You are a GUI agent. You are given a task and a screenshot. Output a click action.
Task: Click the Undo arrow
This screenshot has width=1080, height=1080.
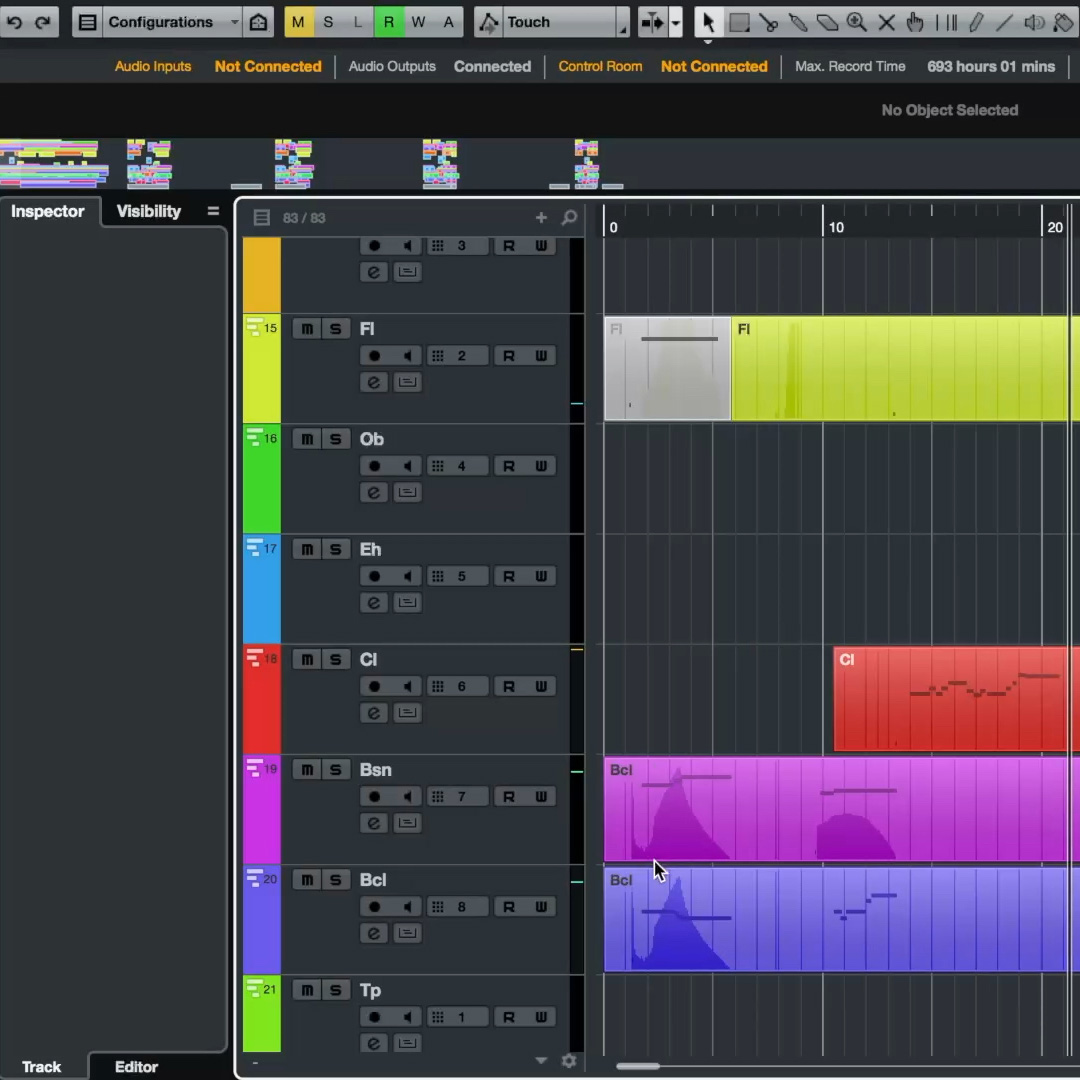coord(14,22)
